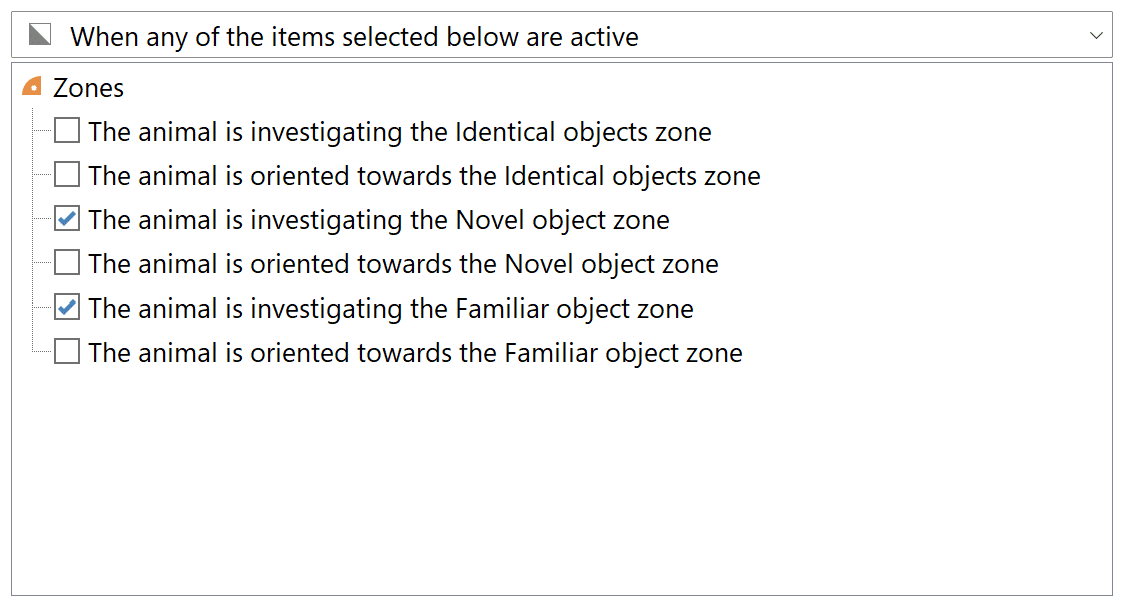1122x606 pixels.
Task: Select the 'oriented towards the Identical objects zone' text
Action: 424,176
